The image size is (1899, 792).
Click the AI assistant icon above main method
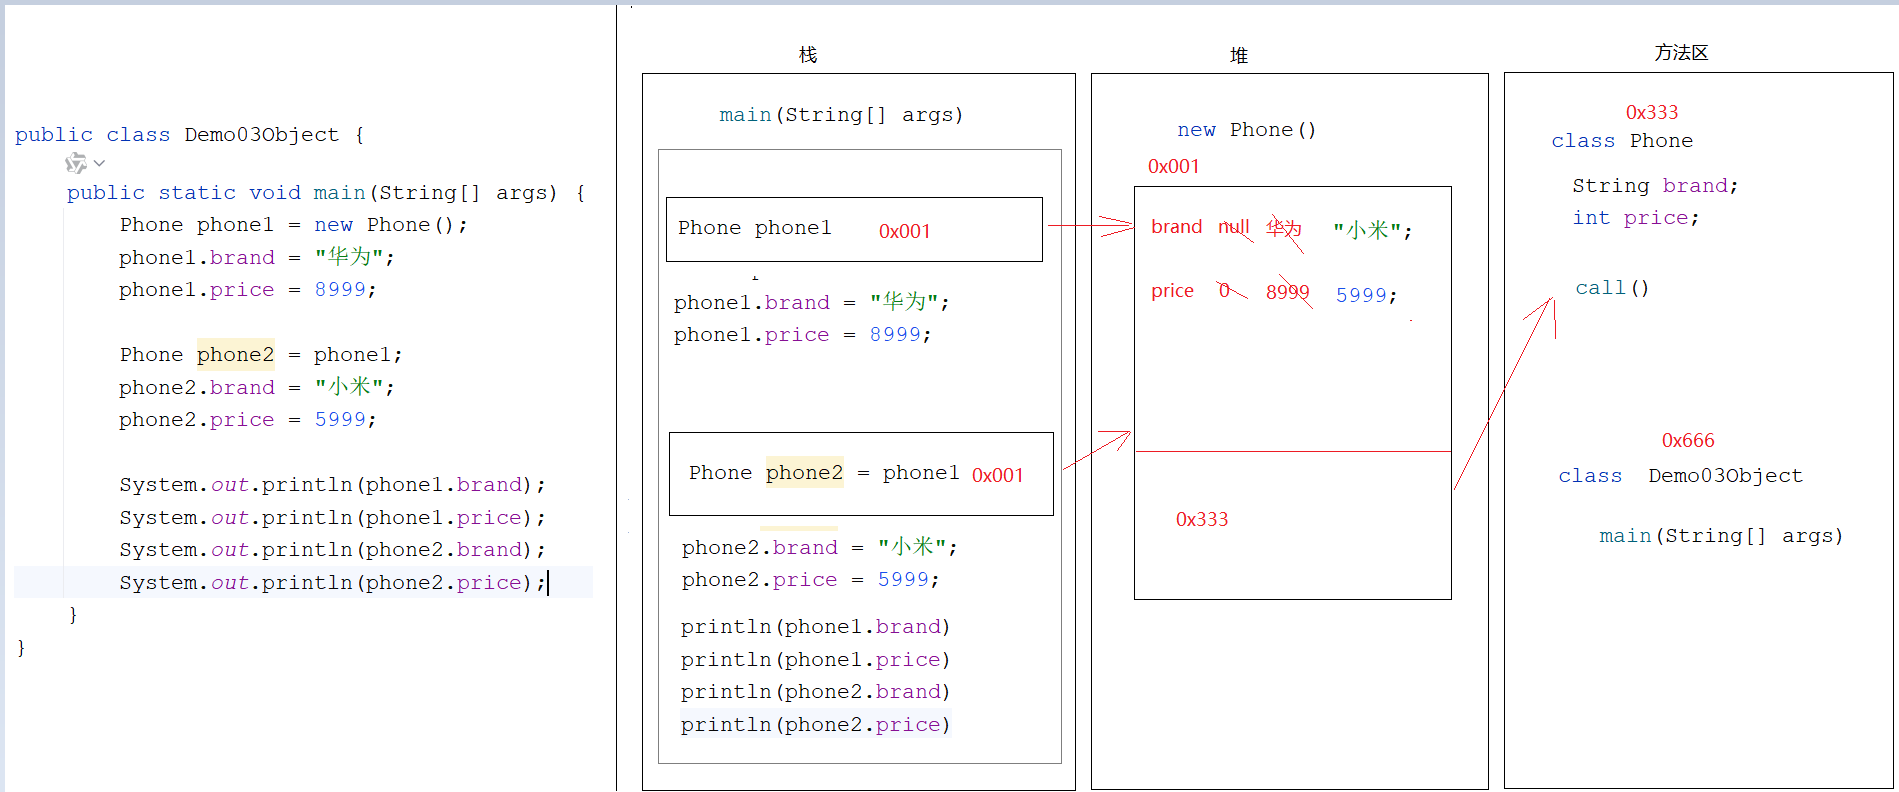75,163
